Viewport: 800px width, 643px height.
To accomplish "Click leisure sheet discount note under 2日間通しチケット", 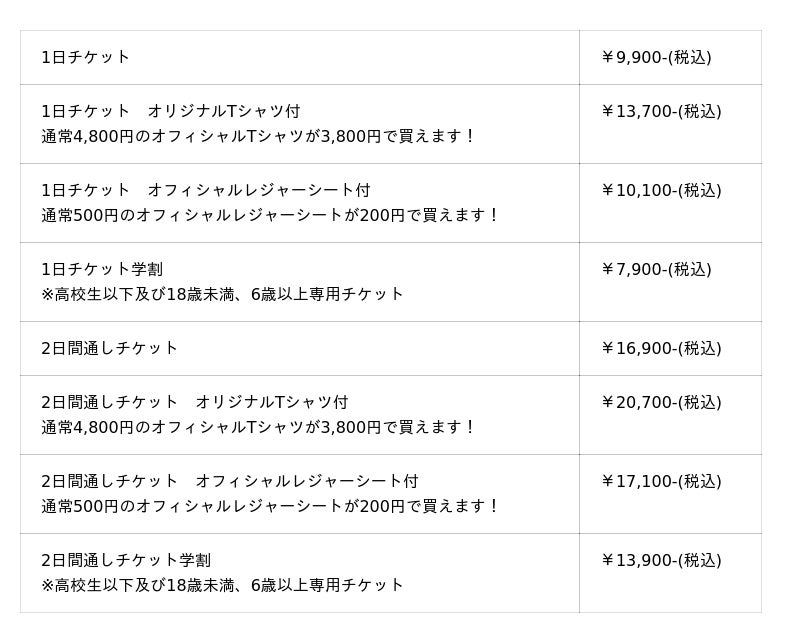I will [270, 506].
